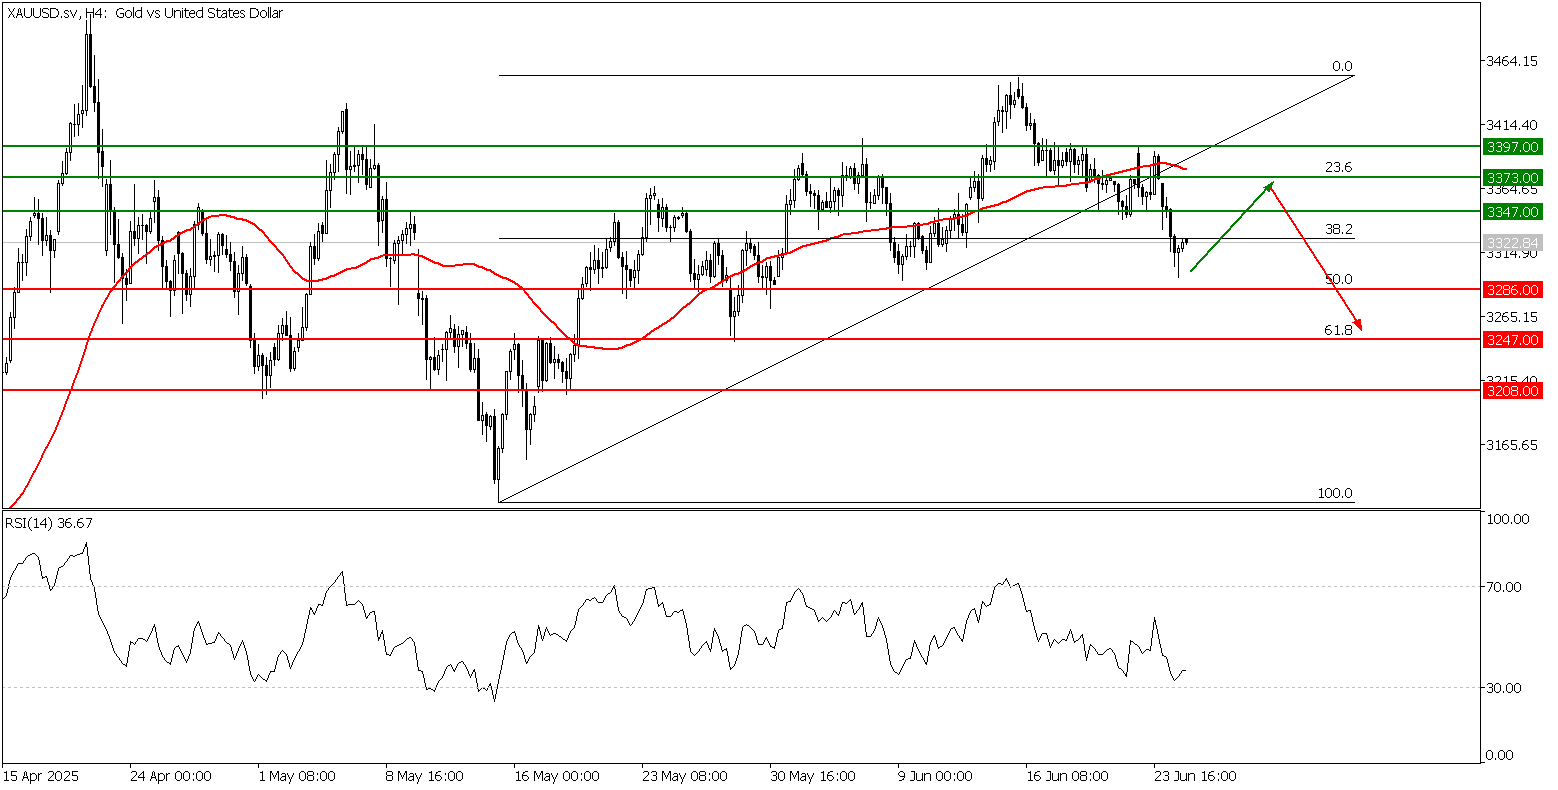Click the 70.00 RSI axis label
The image size is (1558, 790).
point(1507,587)
